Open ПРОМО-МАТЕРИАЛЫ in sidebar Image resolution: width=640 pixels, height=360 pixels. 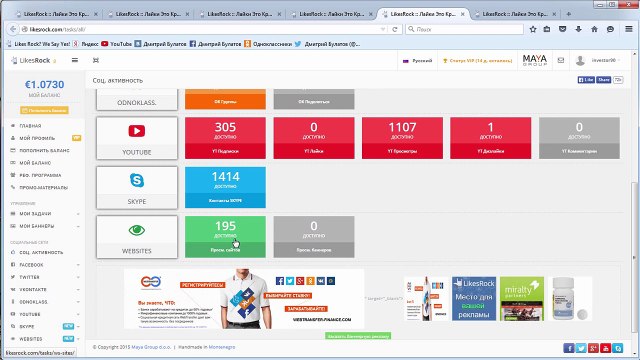click(44, 188)
